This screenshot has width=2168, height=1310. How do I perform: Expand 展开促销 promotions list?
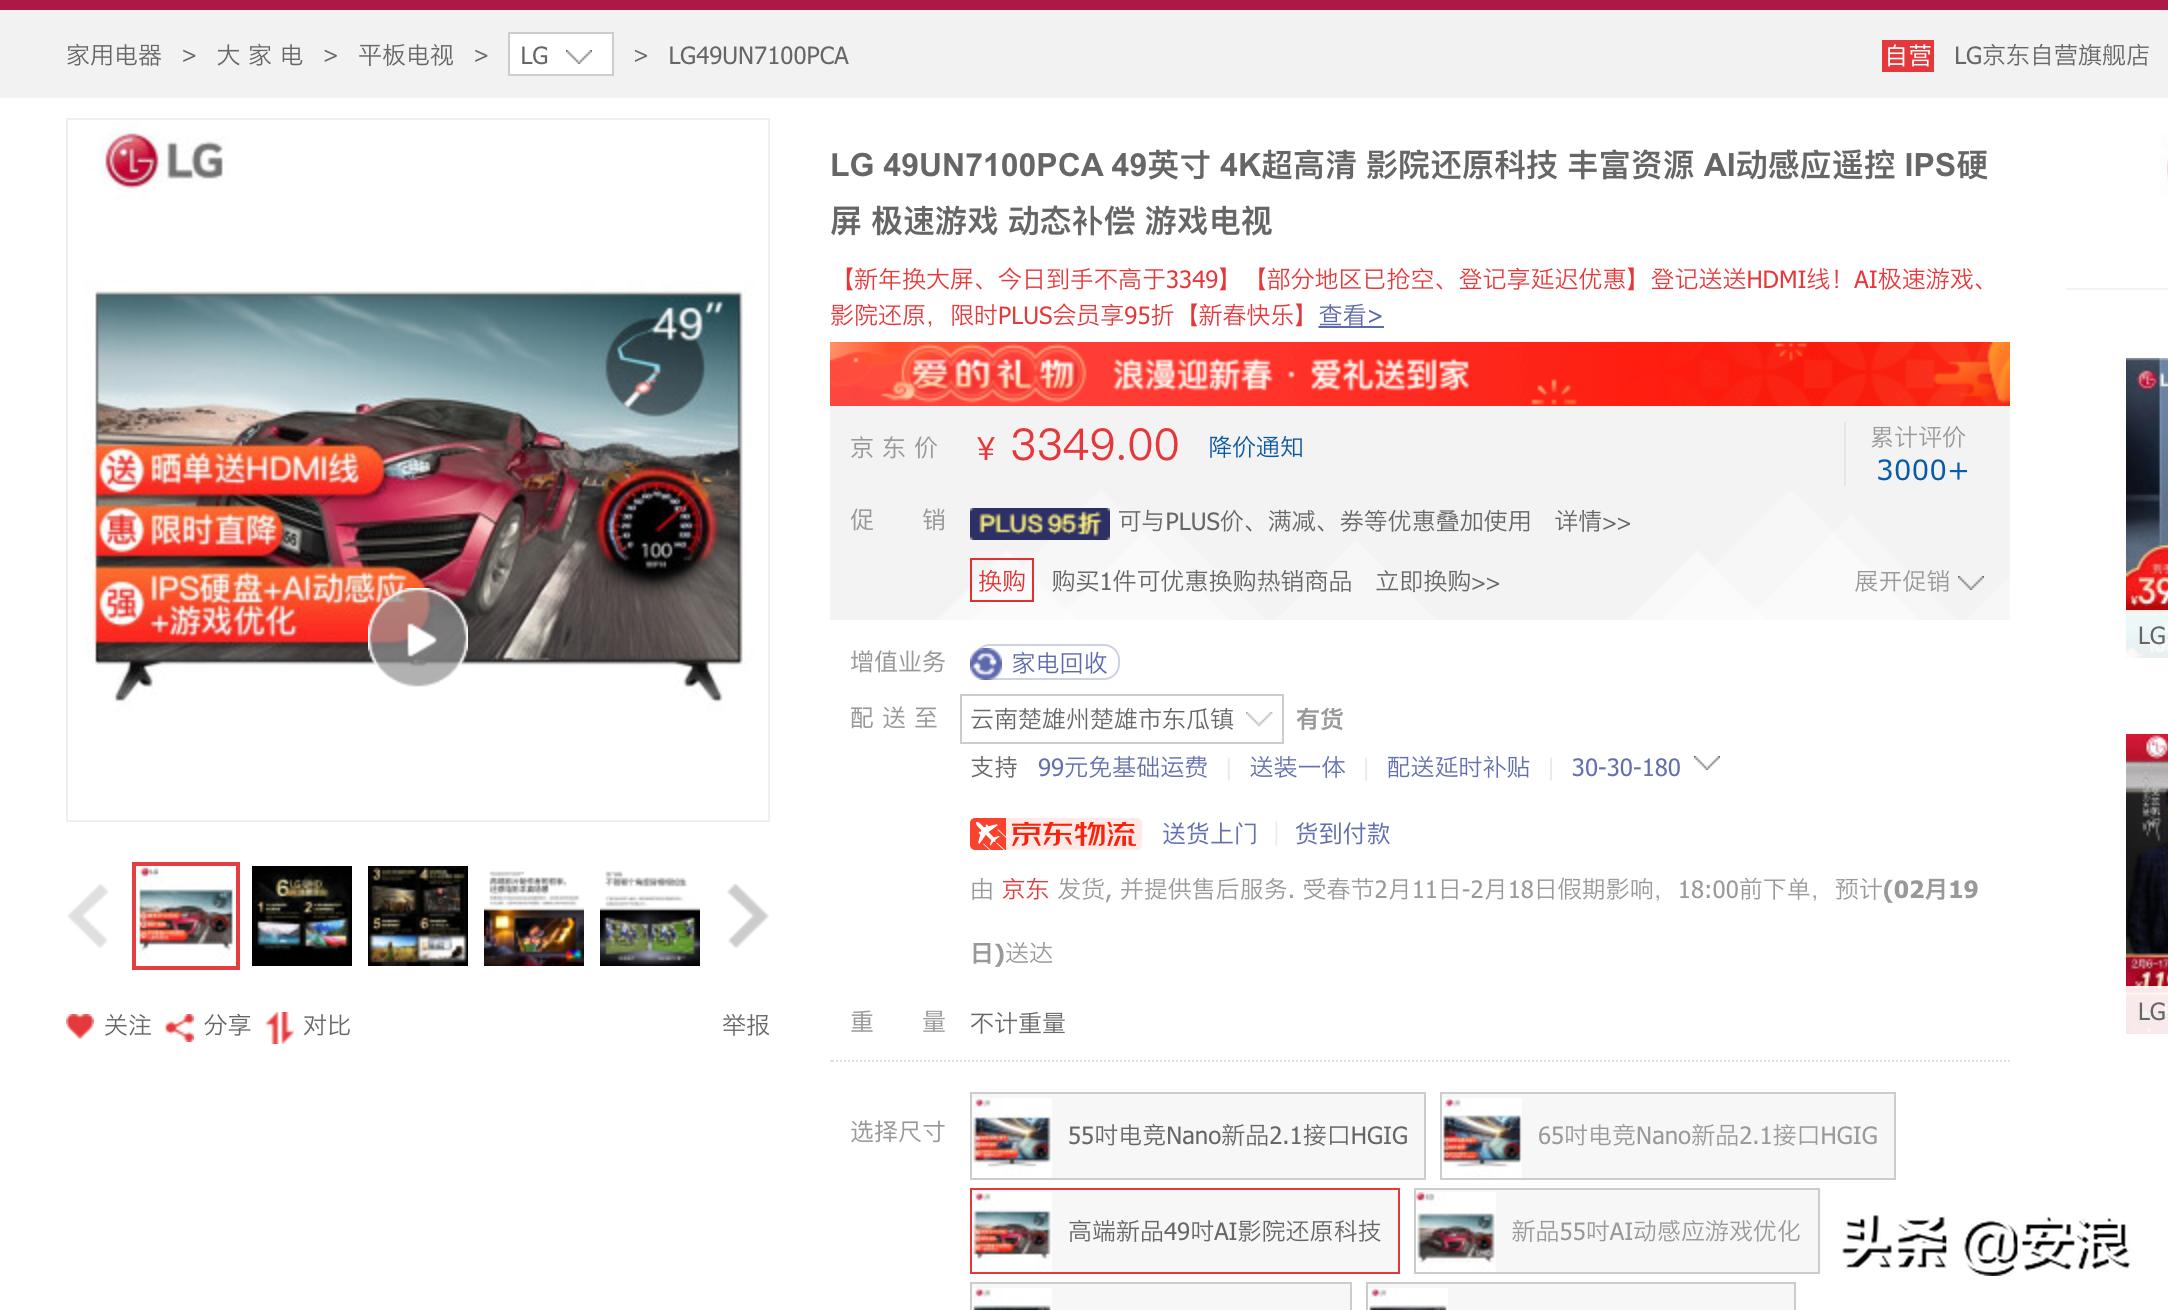point(1917,581)
